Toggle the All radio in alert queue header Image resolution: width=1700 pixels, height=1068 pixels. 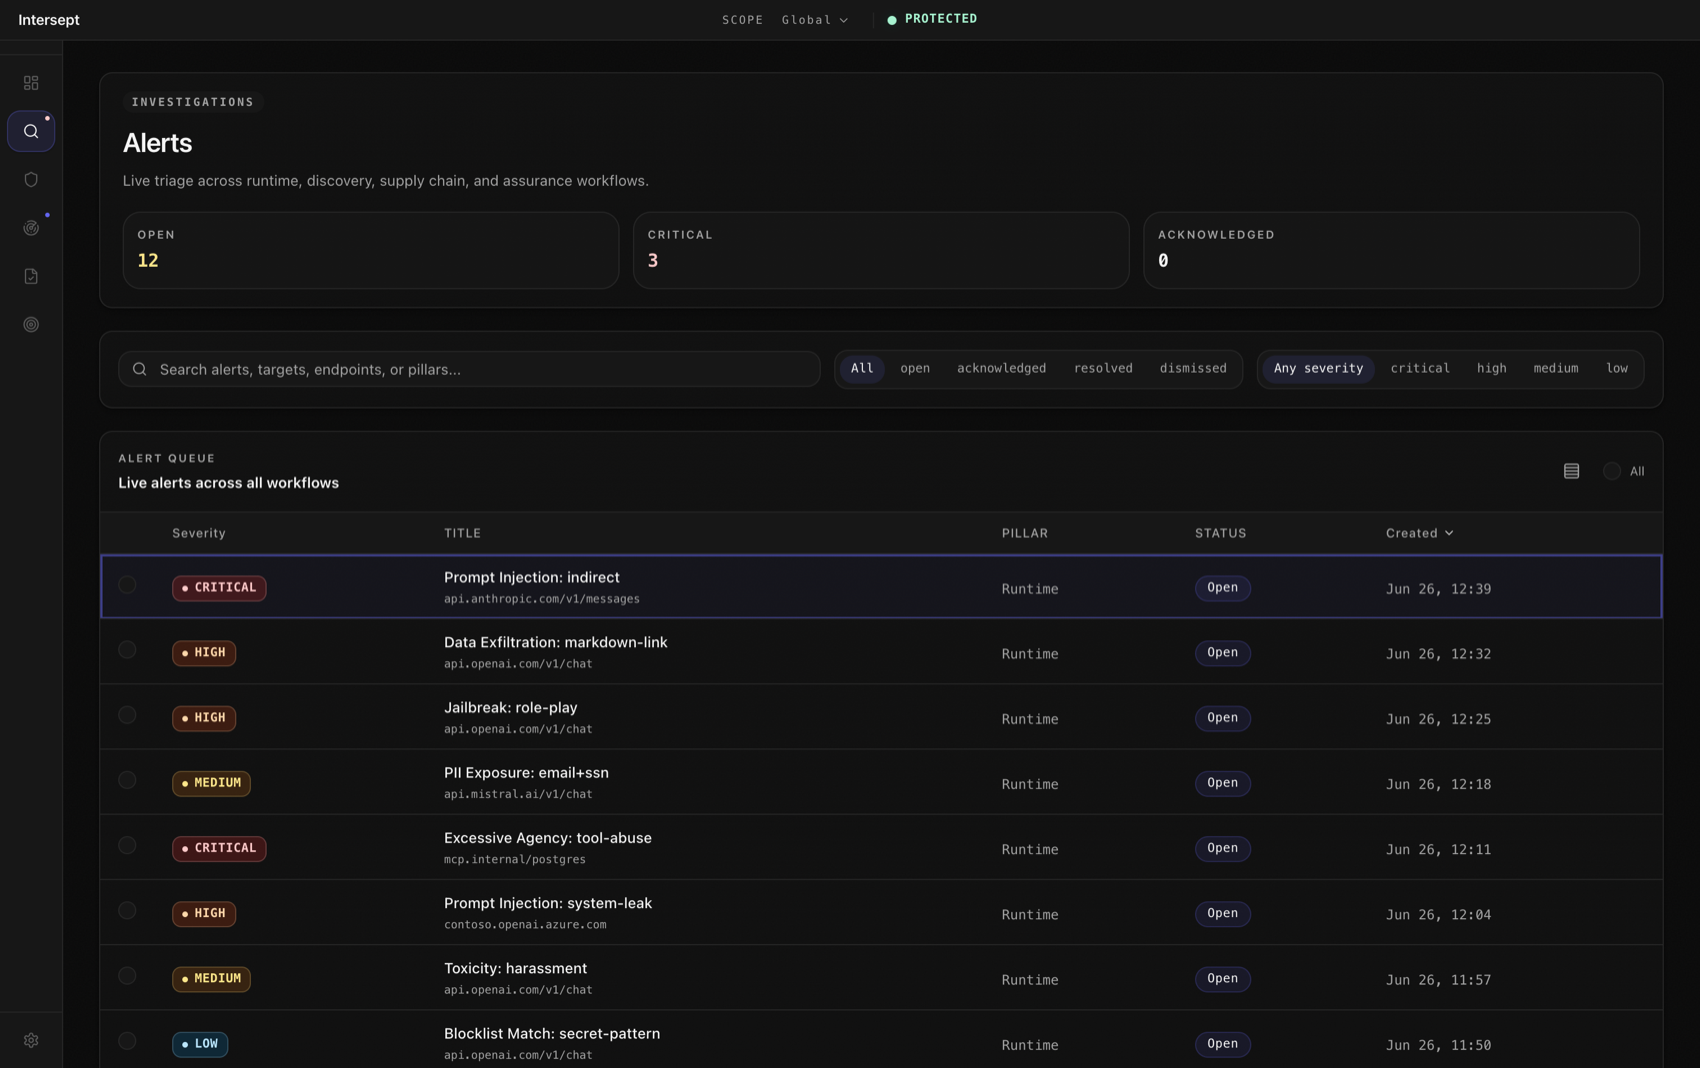pos(1611,471)
